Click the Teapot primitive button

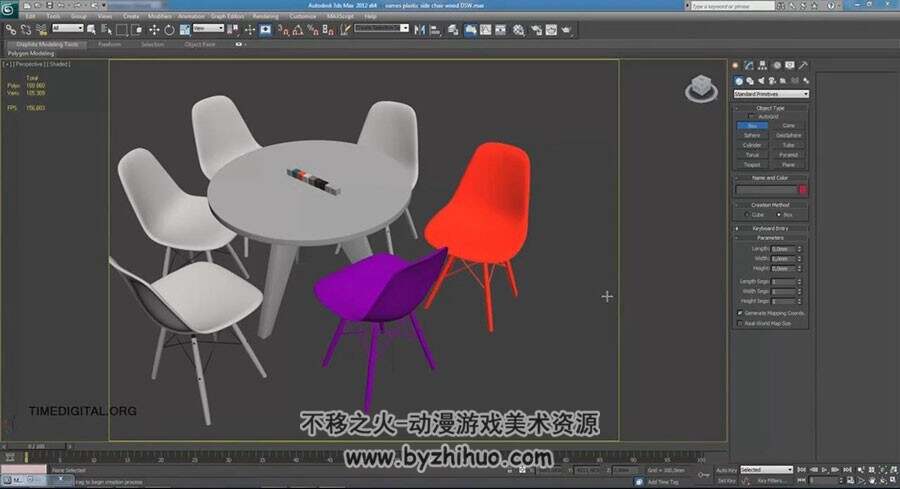pos(752,165)
